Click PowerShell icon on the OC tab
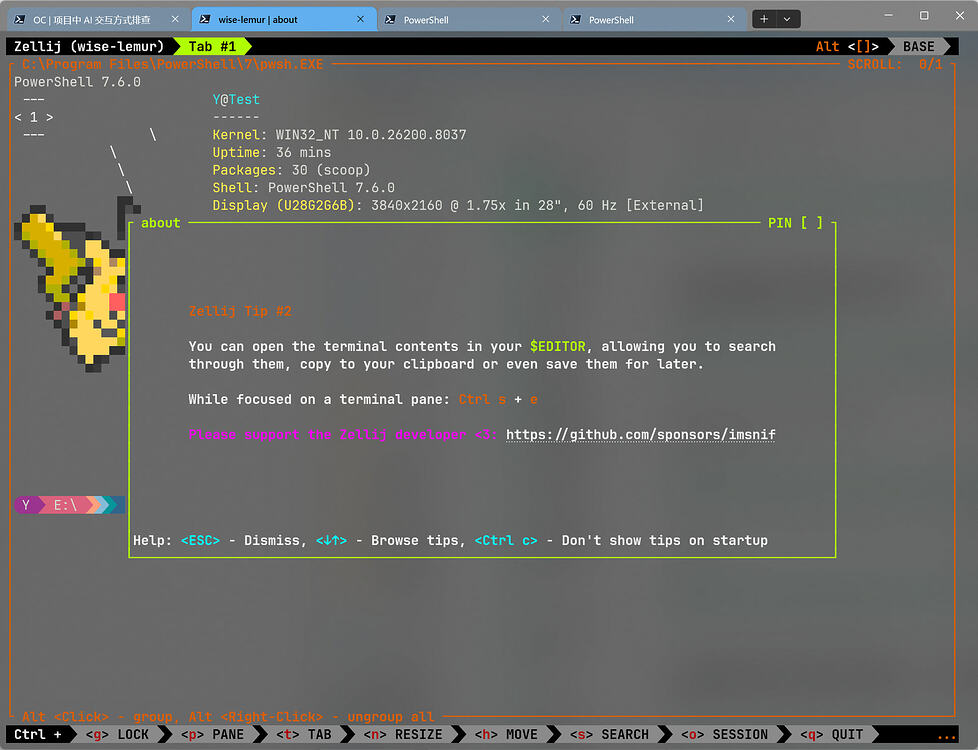978x750 pixels. click(x=20, y=19)
